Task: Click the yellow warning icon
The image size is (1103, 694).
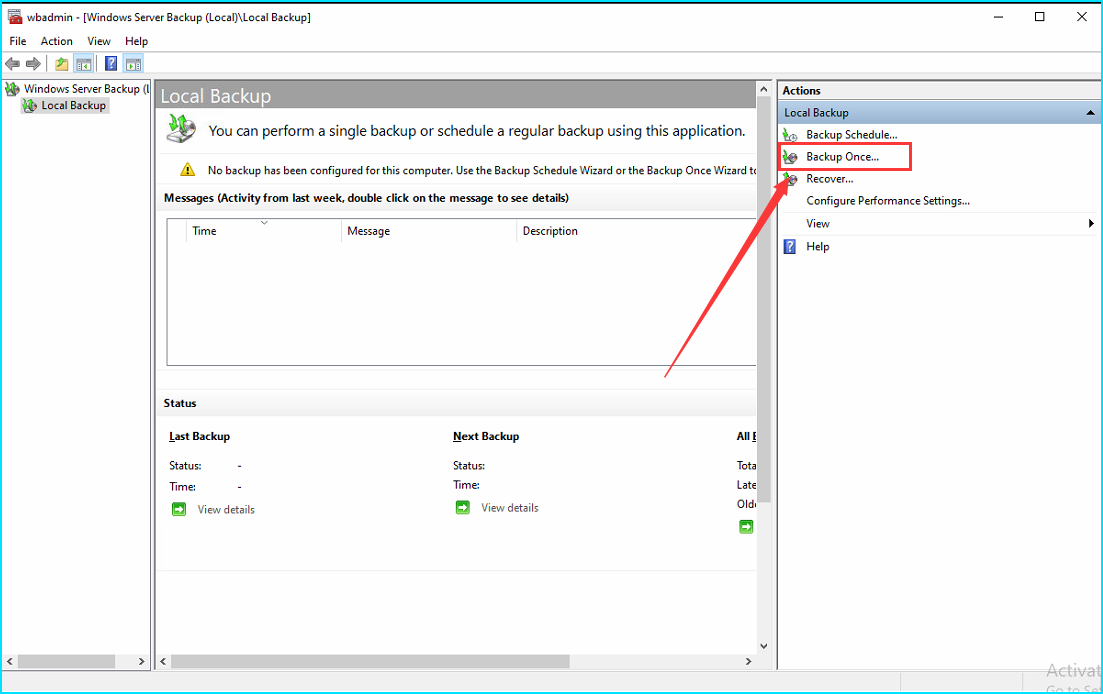Action: [187, 169]
